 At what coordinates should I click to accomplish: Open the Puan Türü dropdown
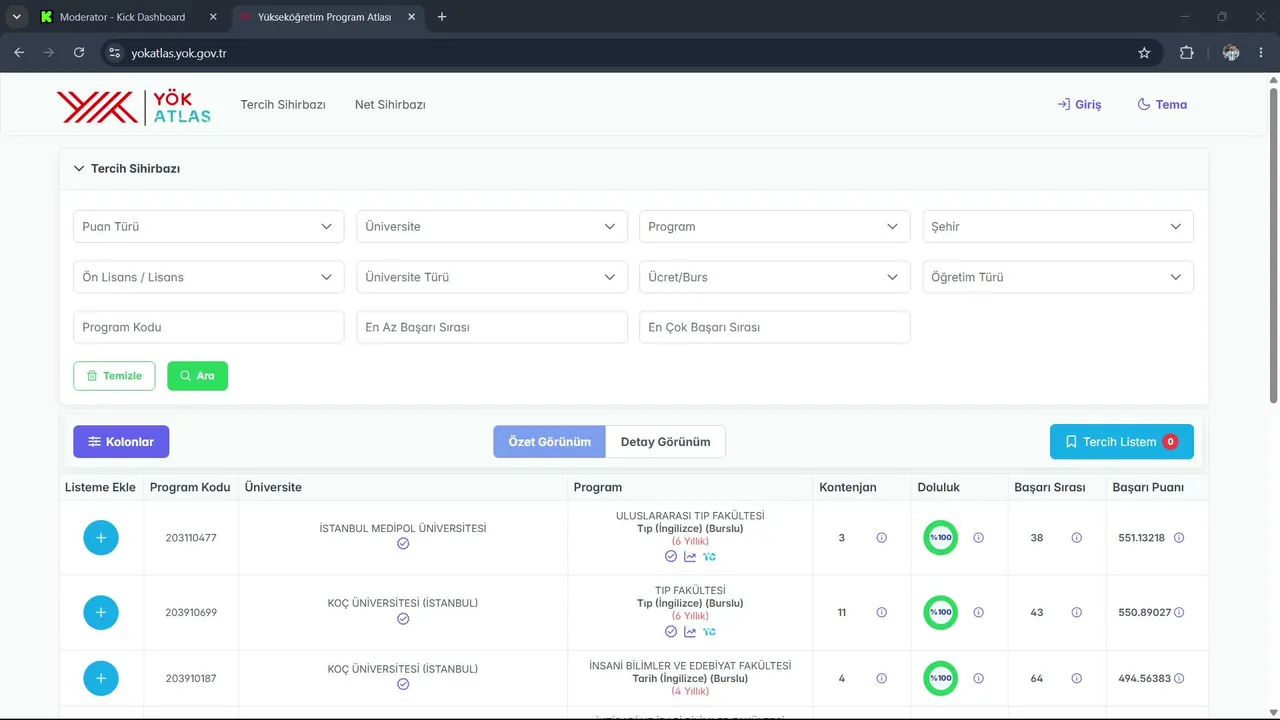209,227
